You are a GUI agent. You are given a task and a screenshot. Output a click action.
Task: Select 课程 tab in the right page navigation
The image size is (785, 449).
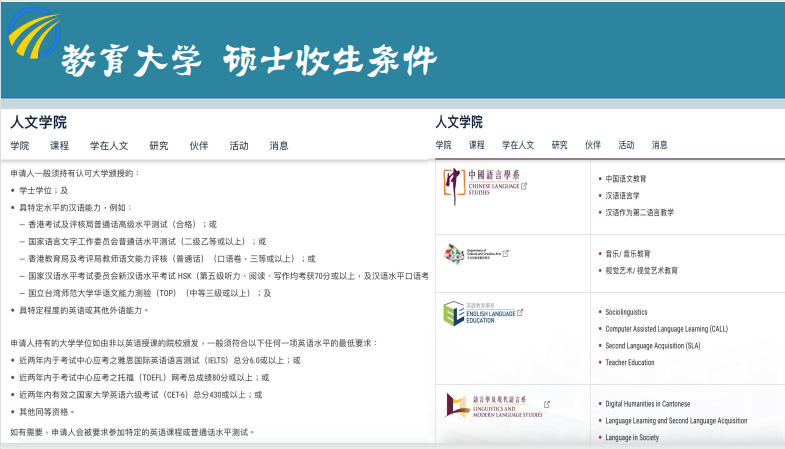pos(477,145)
